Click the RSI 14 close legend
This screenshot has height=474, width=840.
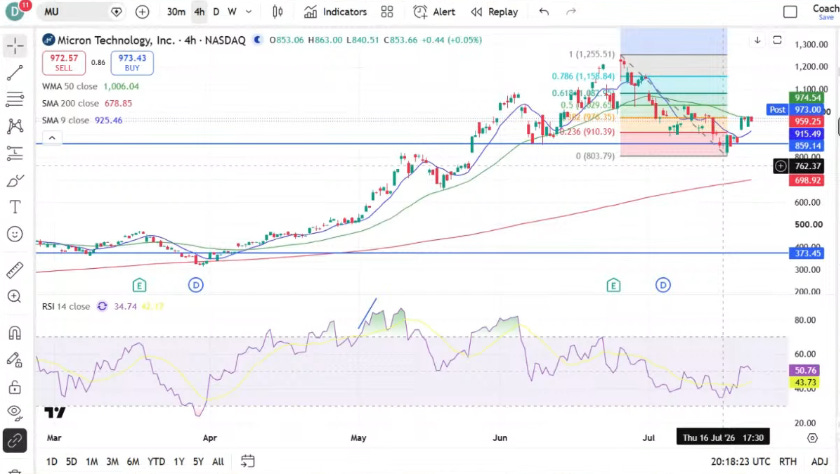click(x=66, y=306)
